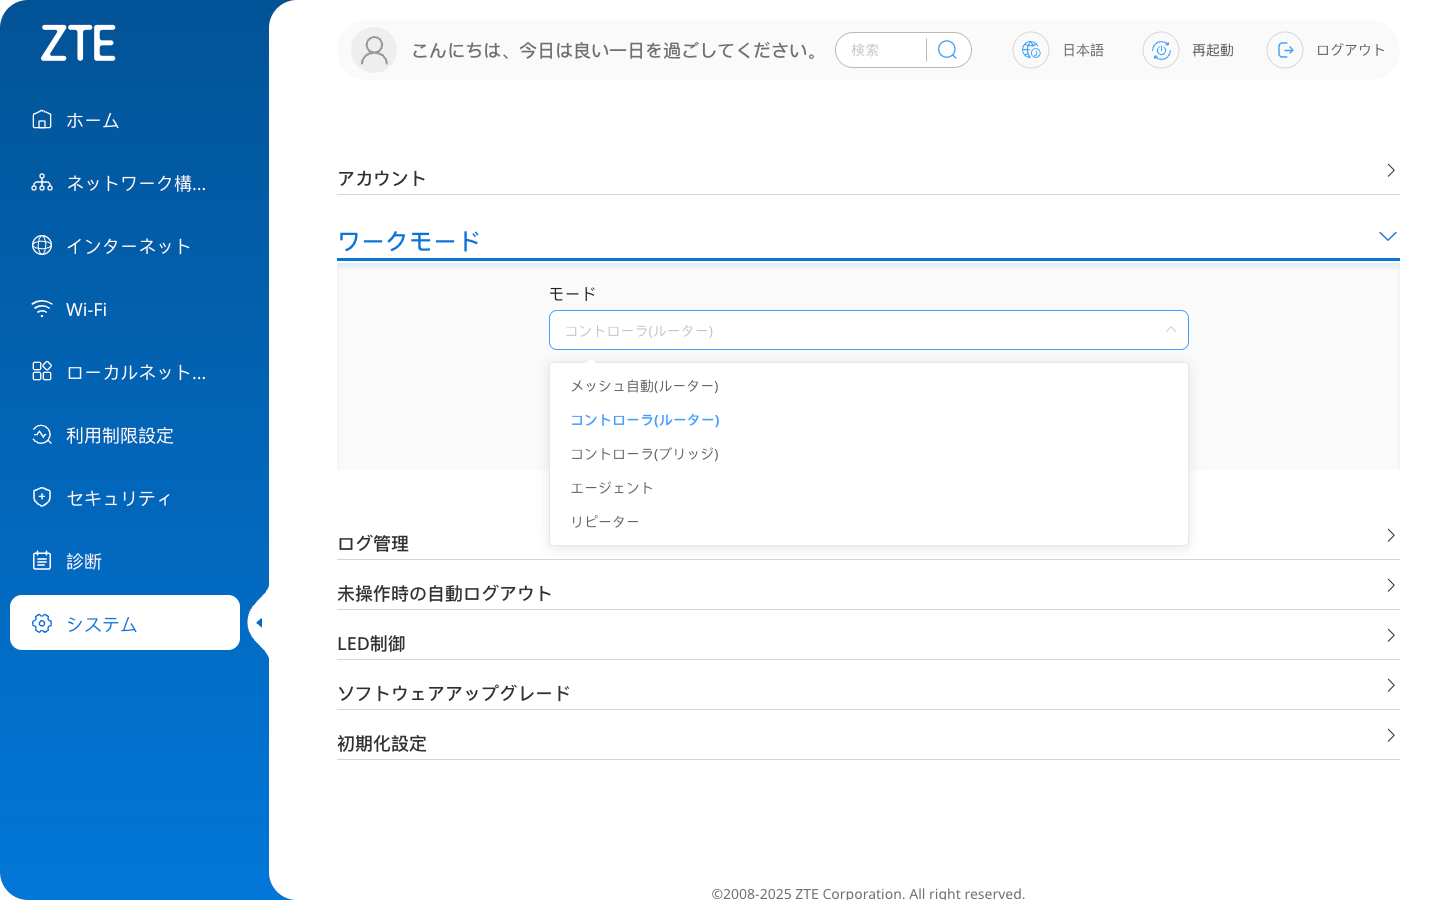Click the 再起動 button
This screenshot has width=1440, height=900.
coord(1213,50)
